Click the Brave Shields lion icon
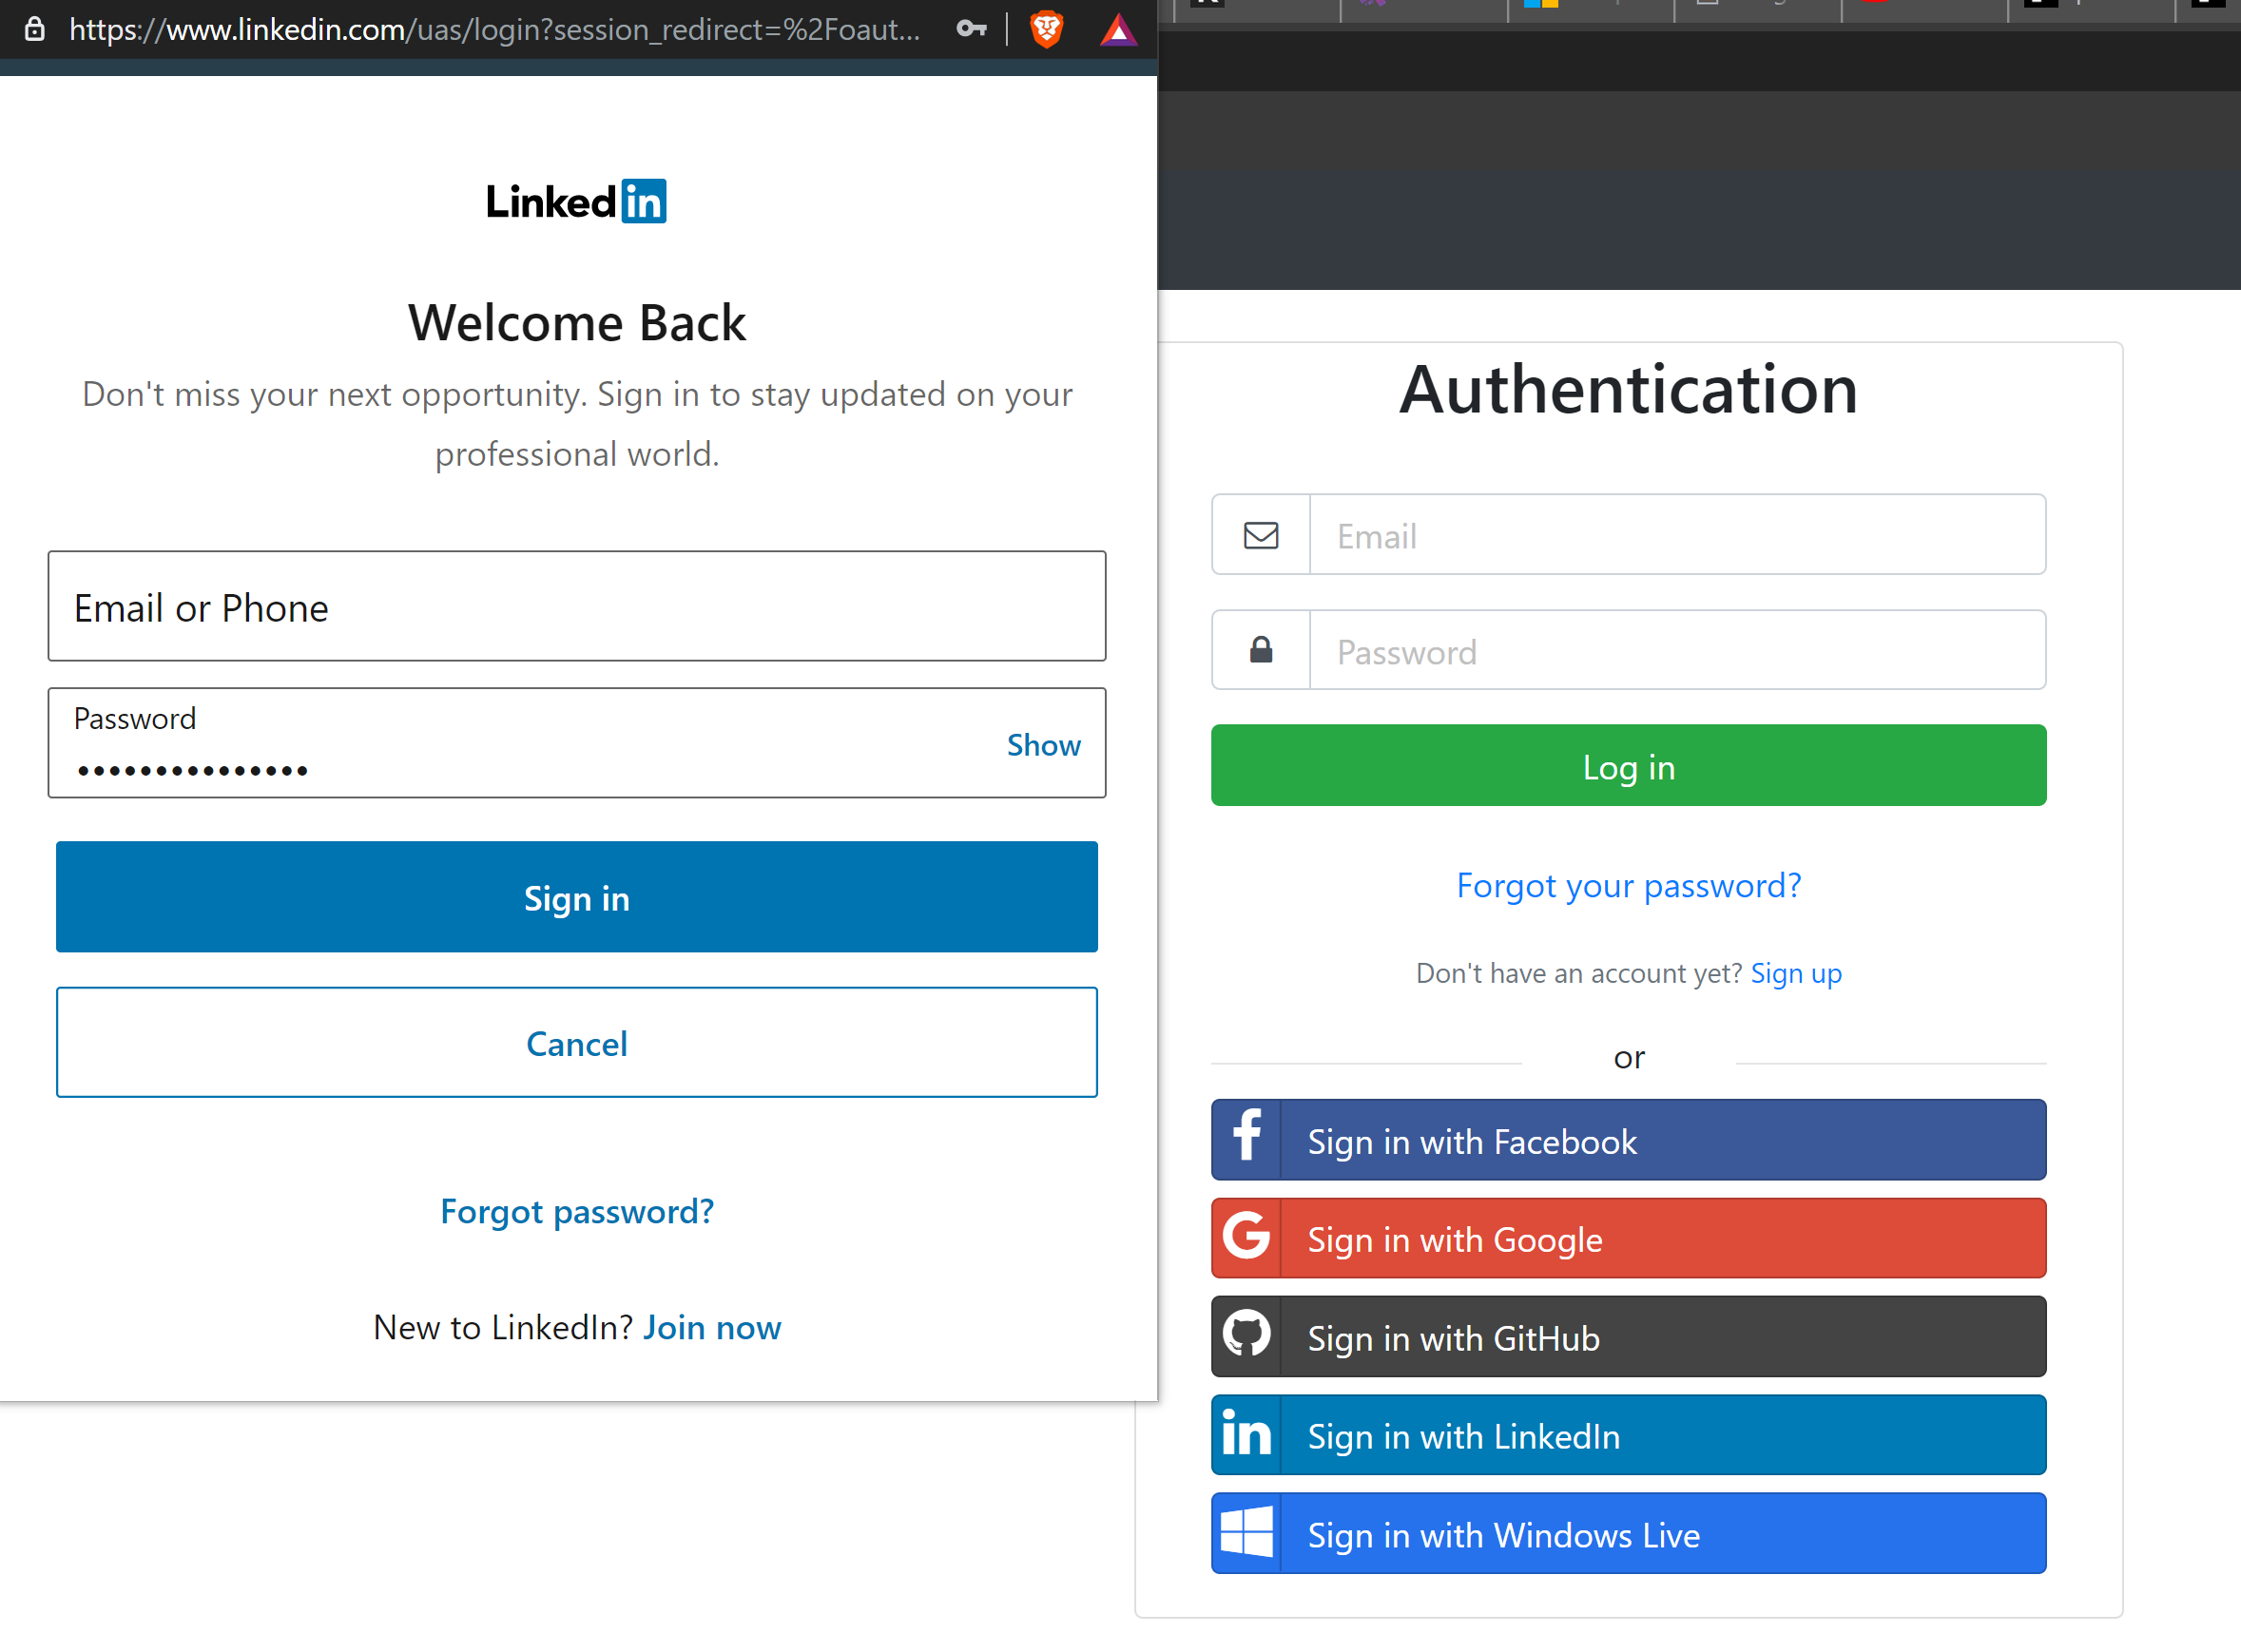The height and width of the screenshot is (1652, 2241). tap(1046, 29)
